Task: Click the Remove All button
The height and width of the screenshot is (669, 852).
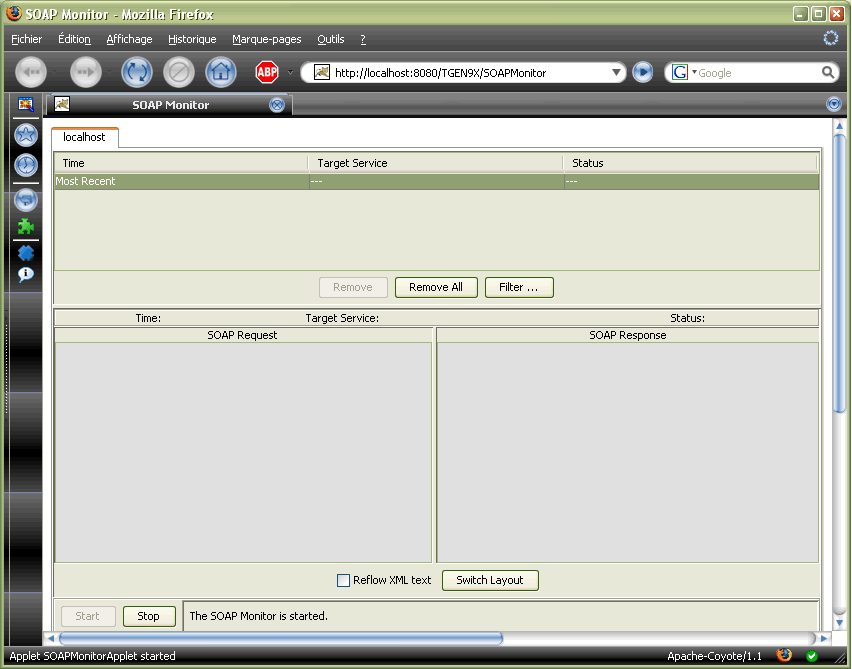Action: click(436, 287)
